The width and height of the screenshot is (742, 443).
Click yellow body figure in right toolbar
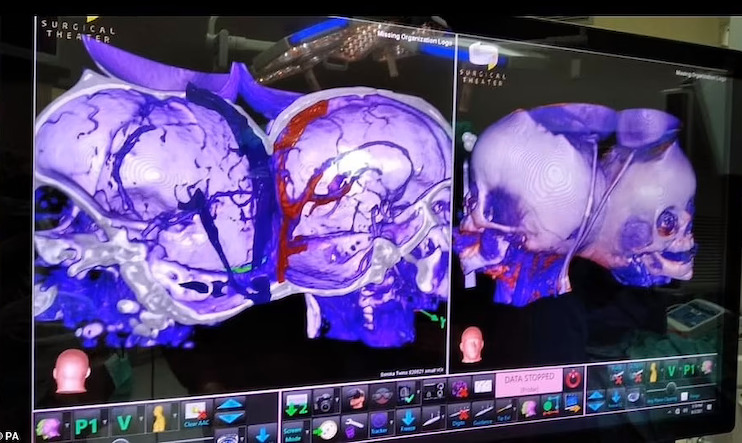point(654,372)
